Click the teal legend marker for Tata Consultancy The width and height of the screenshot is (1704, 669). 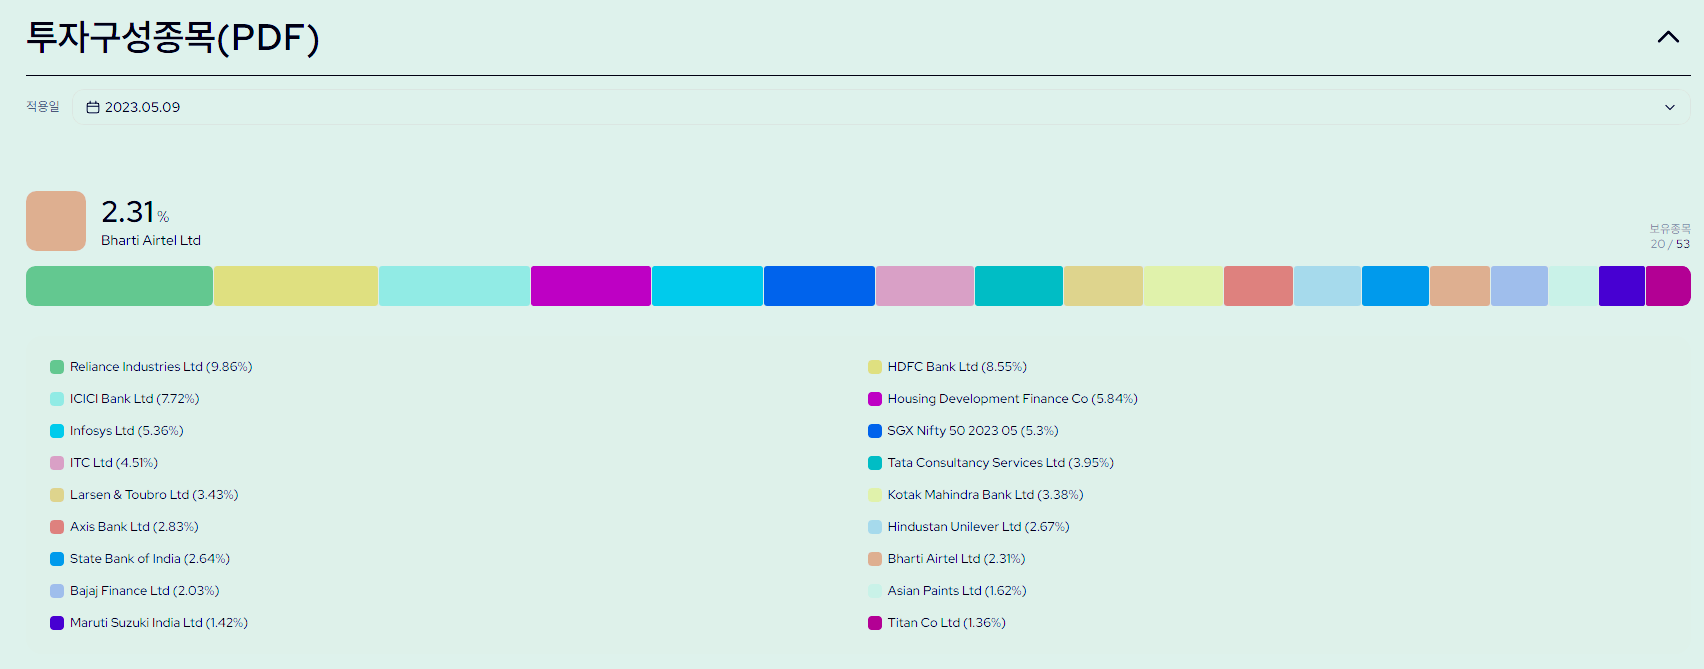[875, 463]
